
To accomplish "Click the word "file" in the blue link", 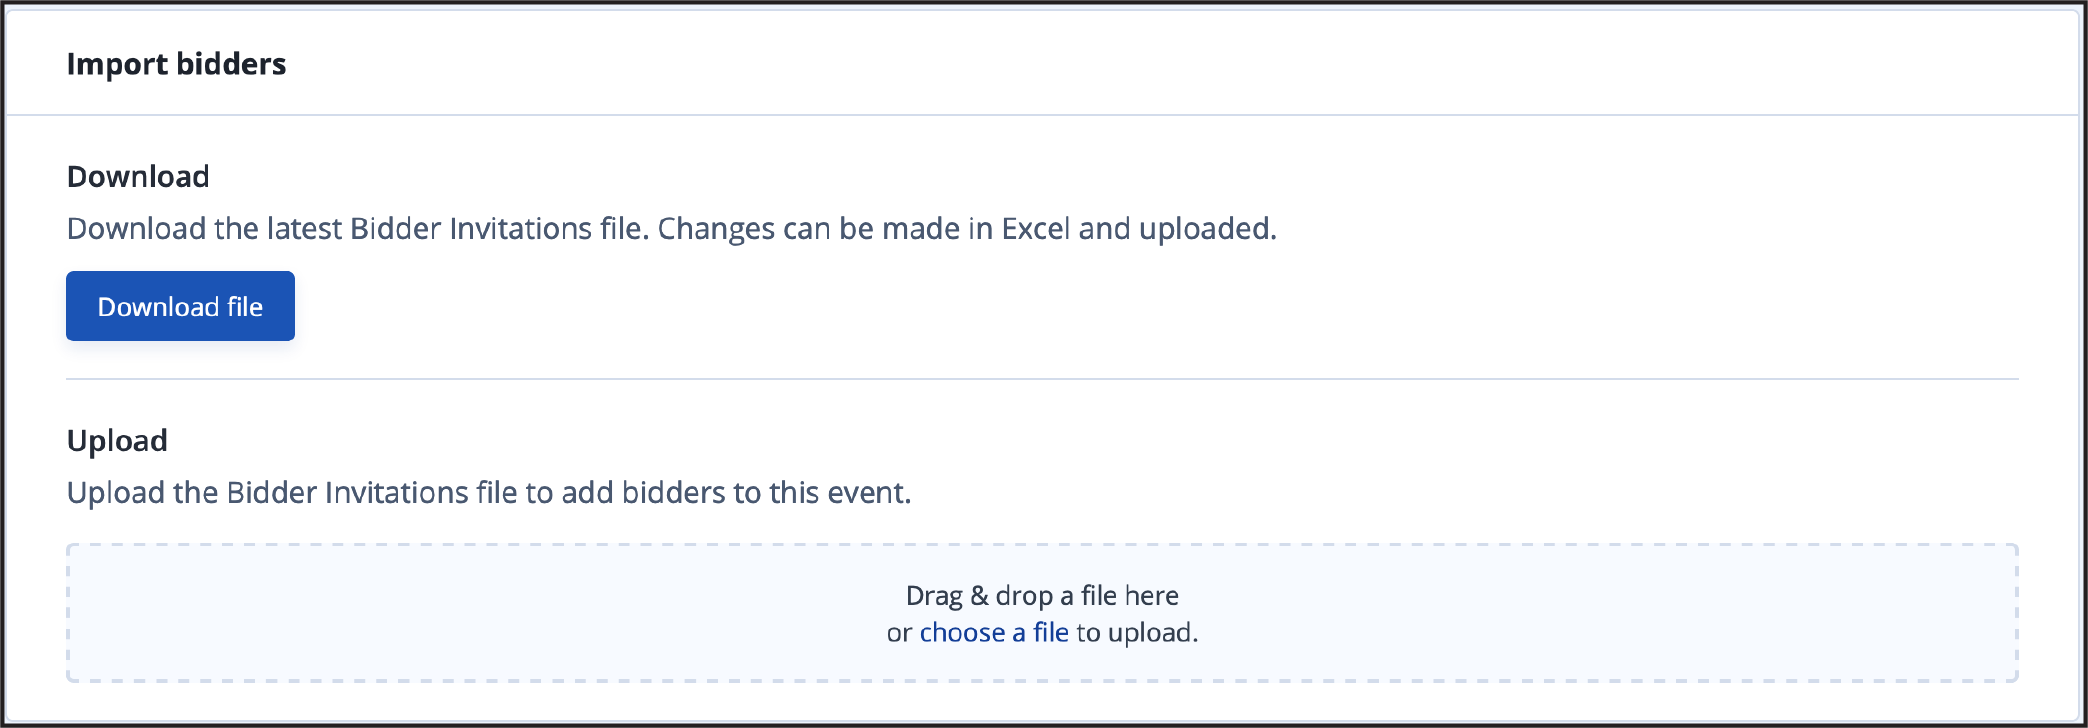I will coord(1051,633).
